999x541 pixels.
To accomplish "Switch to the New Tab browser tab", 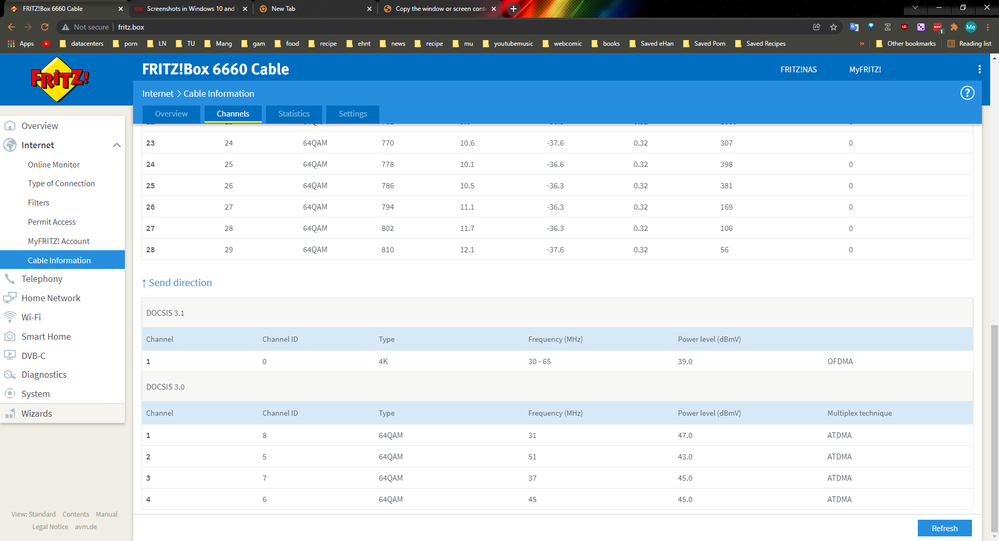I will click(x=314, y=8).
